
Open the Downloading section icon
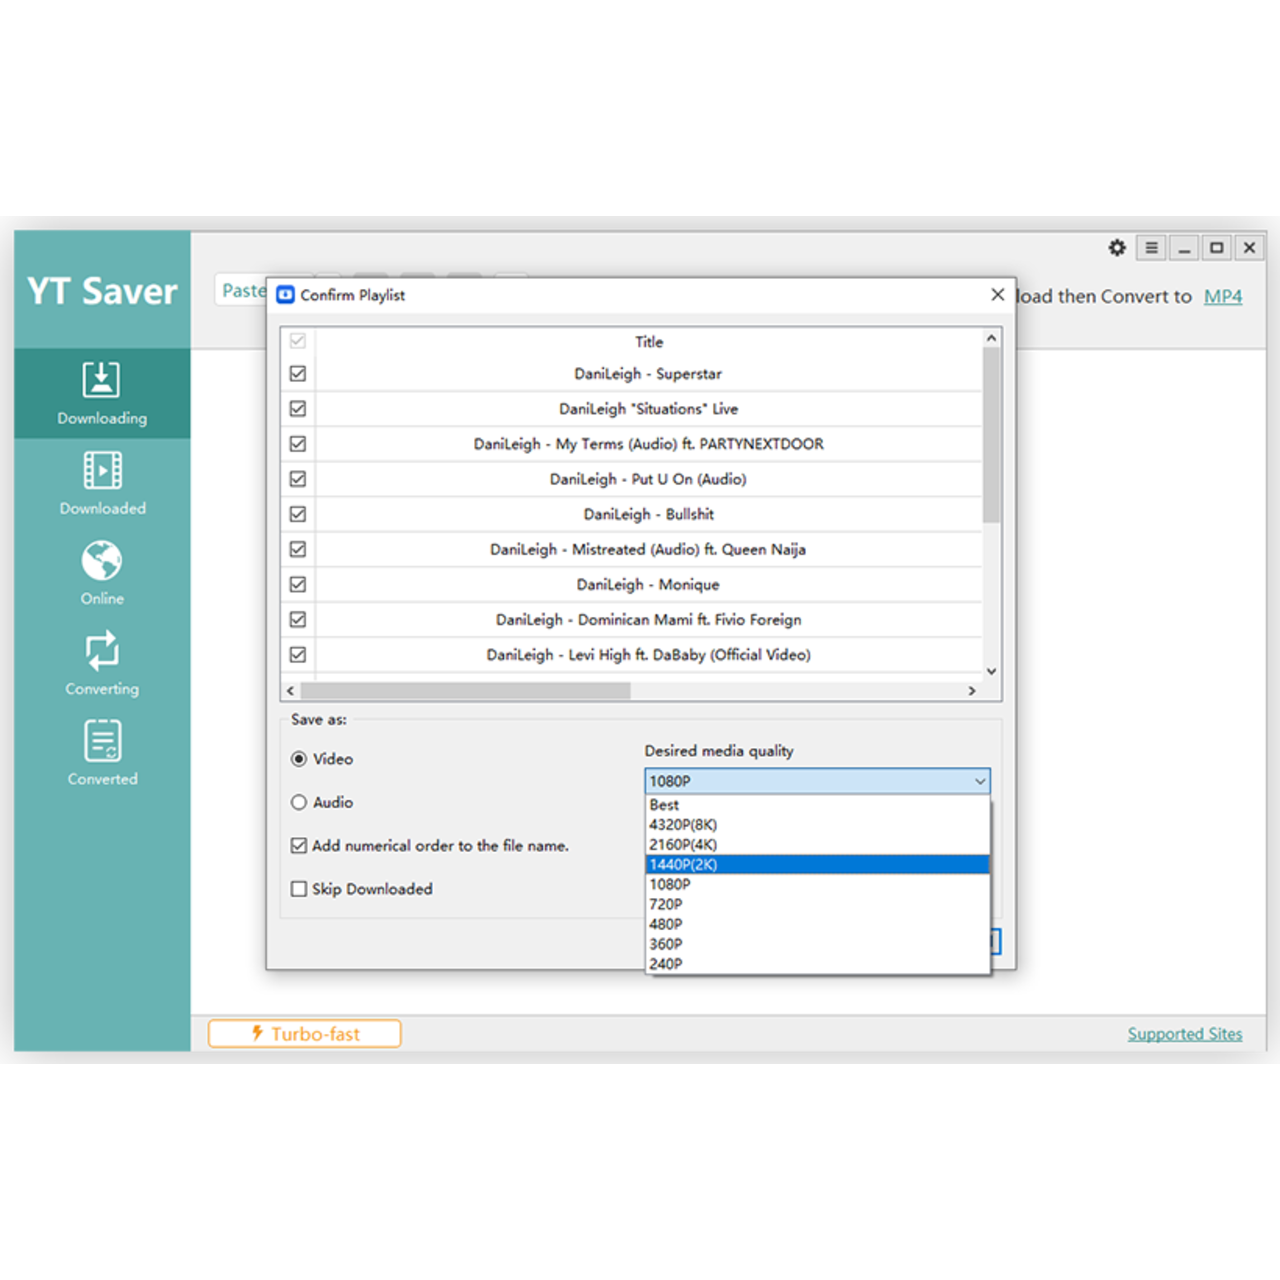pos(101,381)
